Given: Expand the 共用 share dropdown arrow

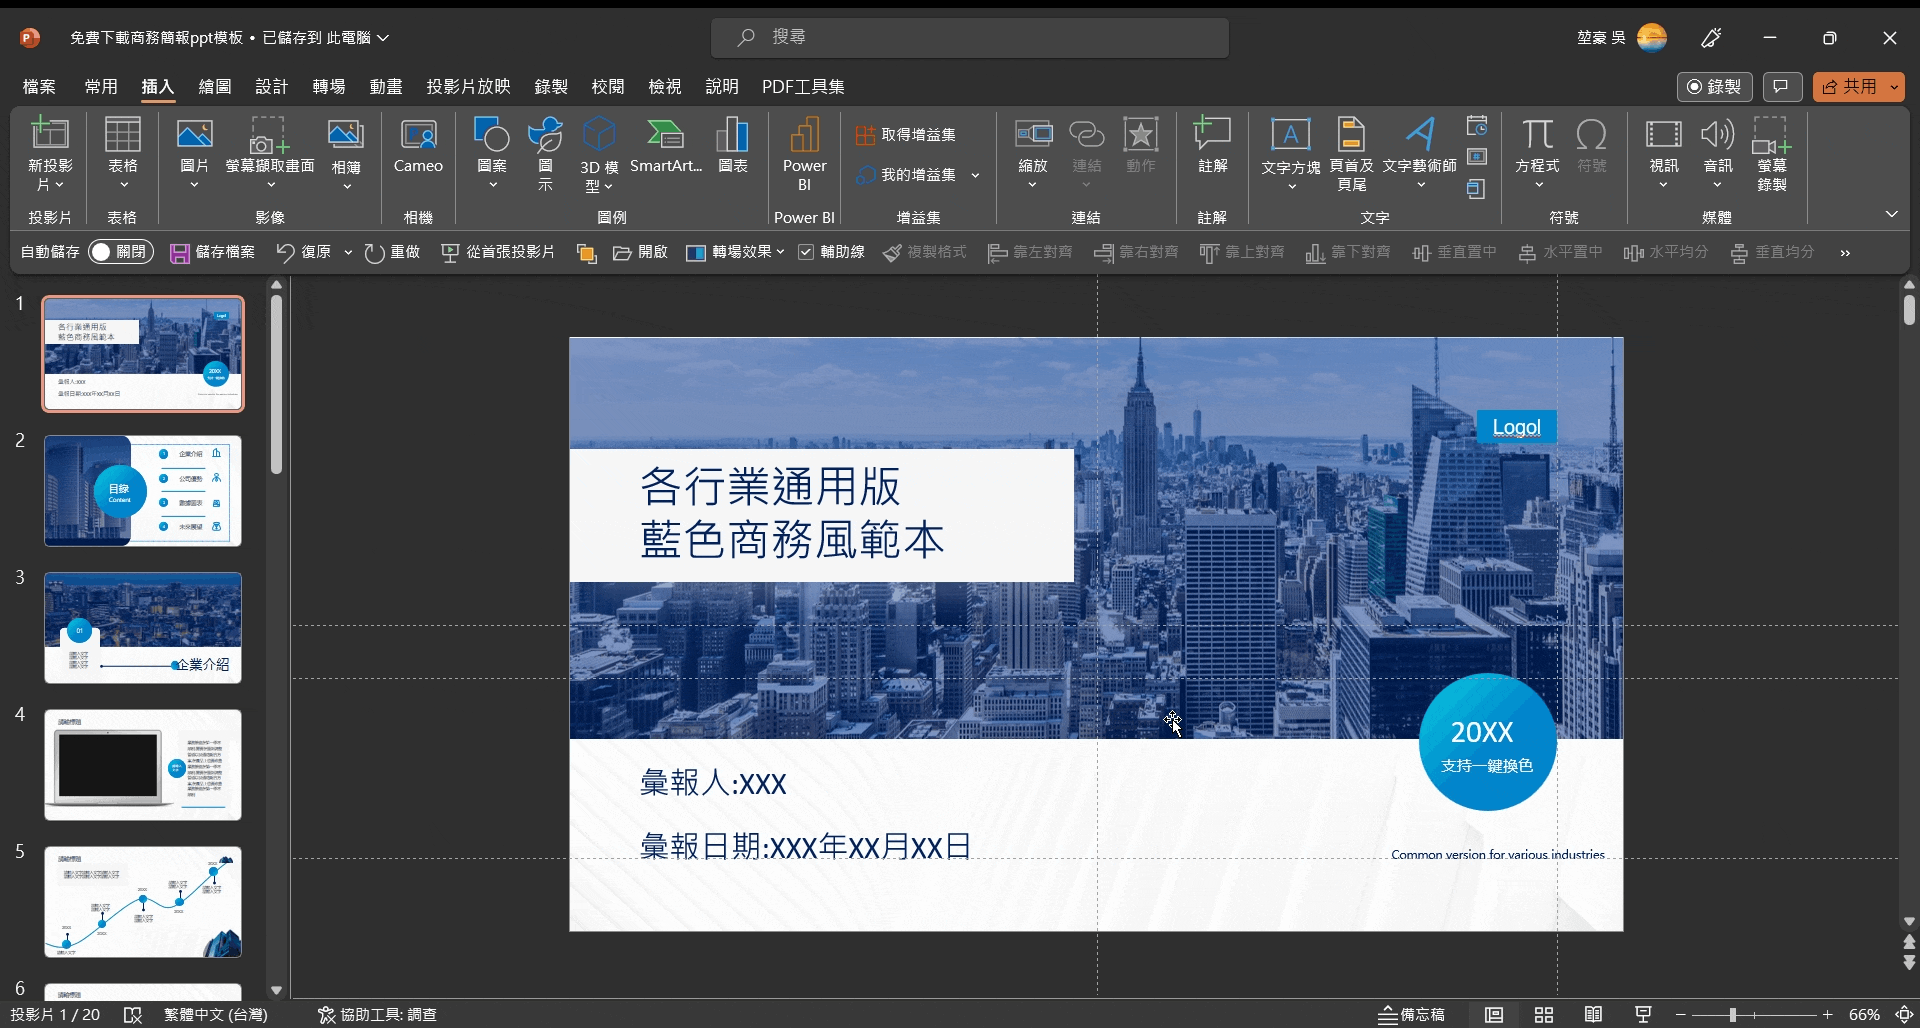Looking at the screenshot, I should [1894, 87].
